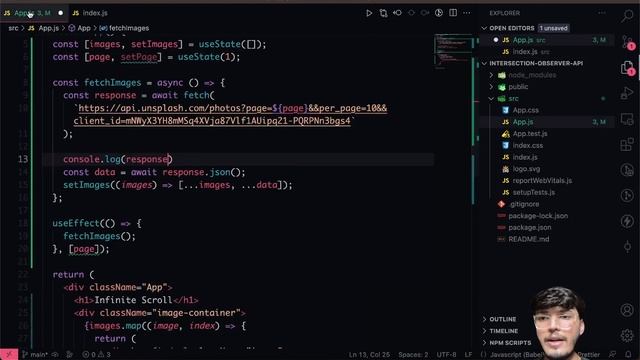The width and height of the screenshot is (640, 360).
Task: Change indentation via Spaces: 2
Action: click(x=413, y=354)
